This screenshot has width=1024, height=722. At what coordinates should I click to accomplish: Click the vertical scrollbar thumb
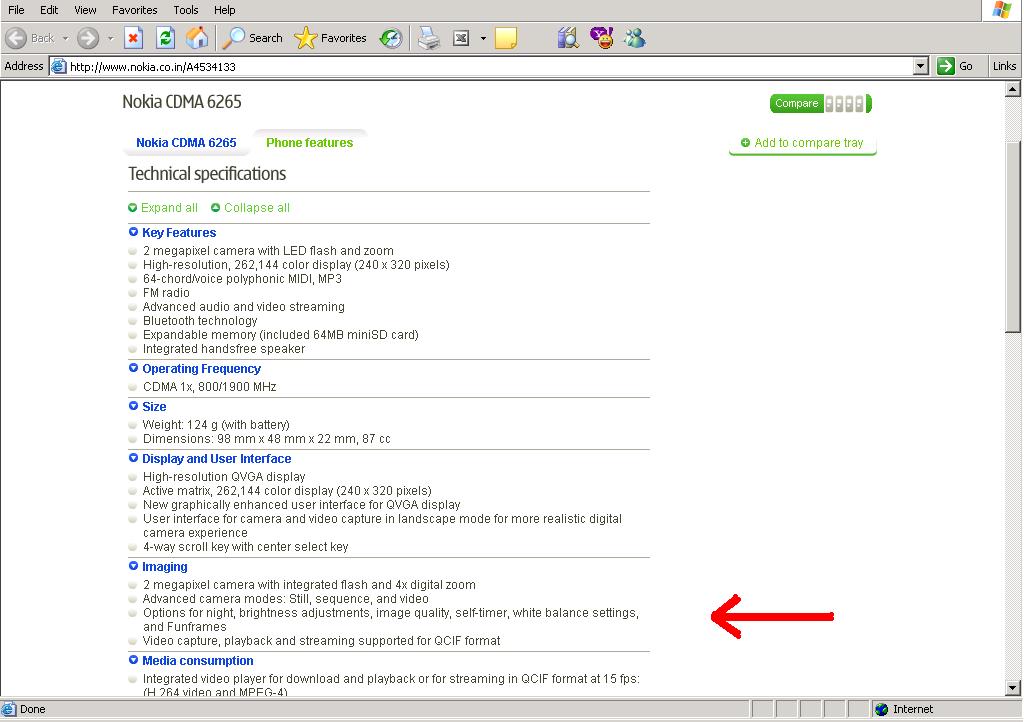1012,238
